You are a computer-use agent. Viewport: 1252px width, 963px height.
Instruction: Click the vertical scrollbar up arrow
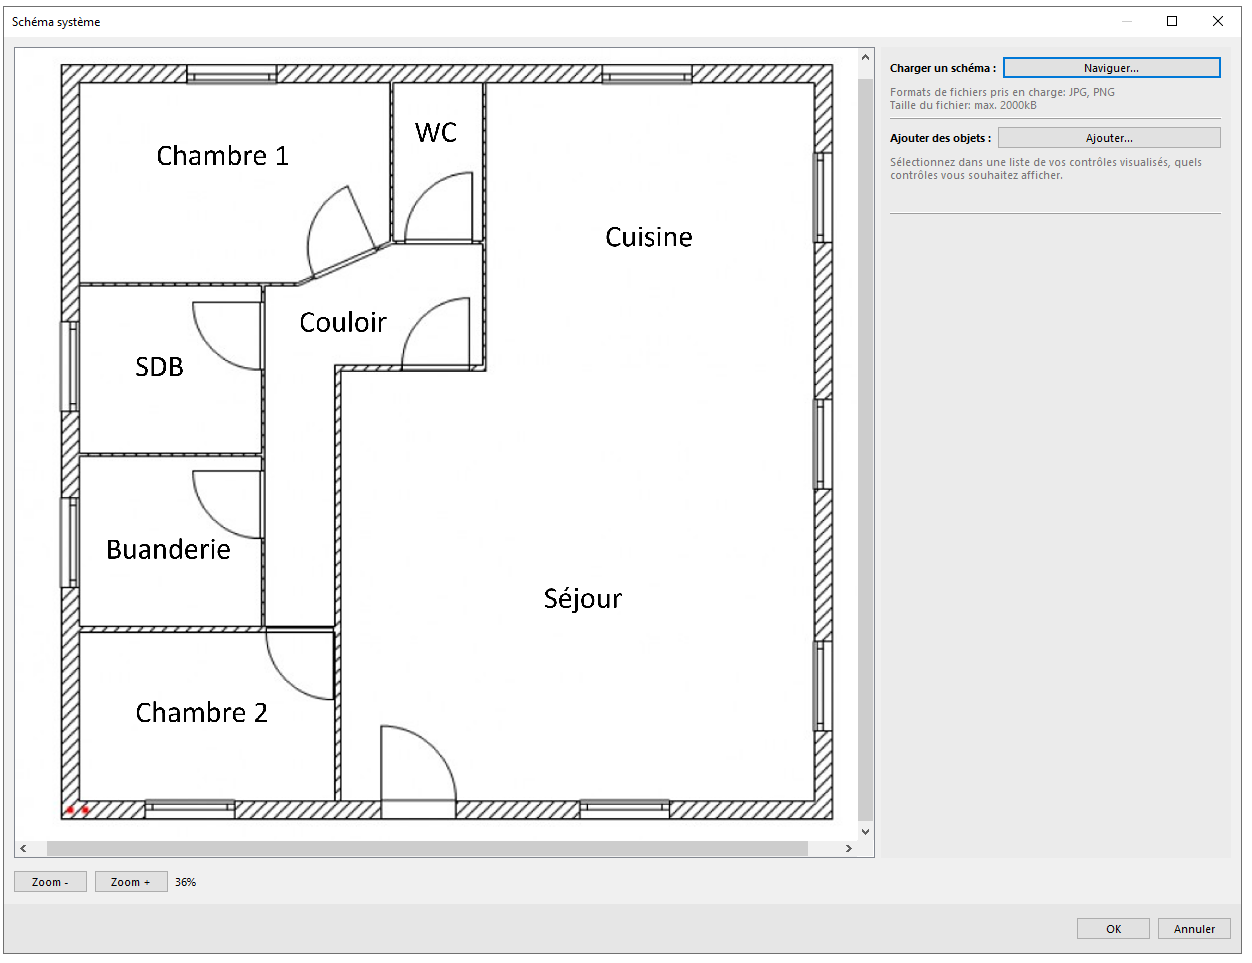click(x=865, y=58)
